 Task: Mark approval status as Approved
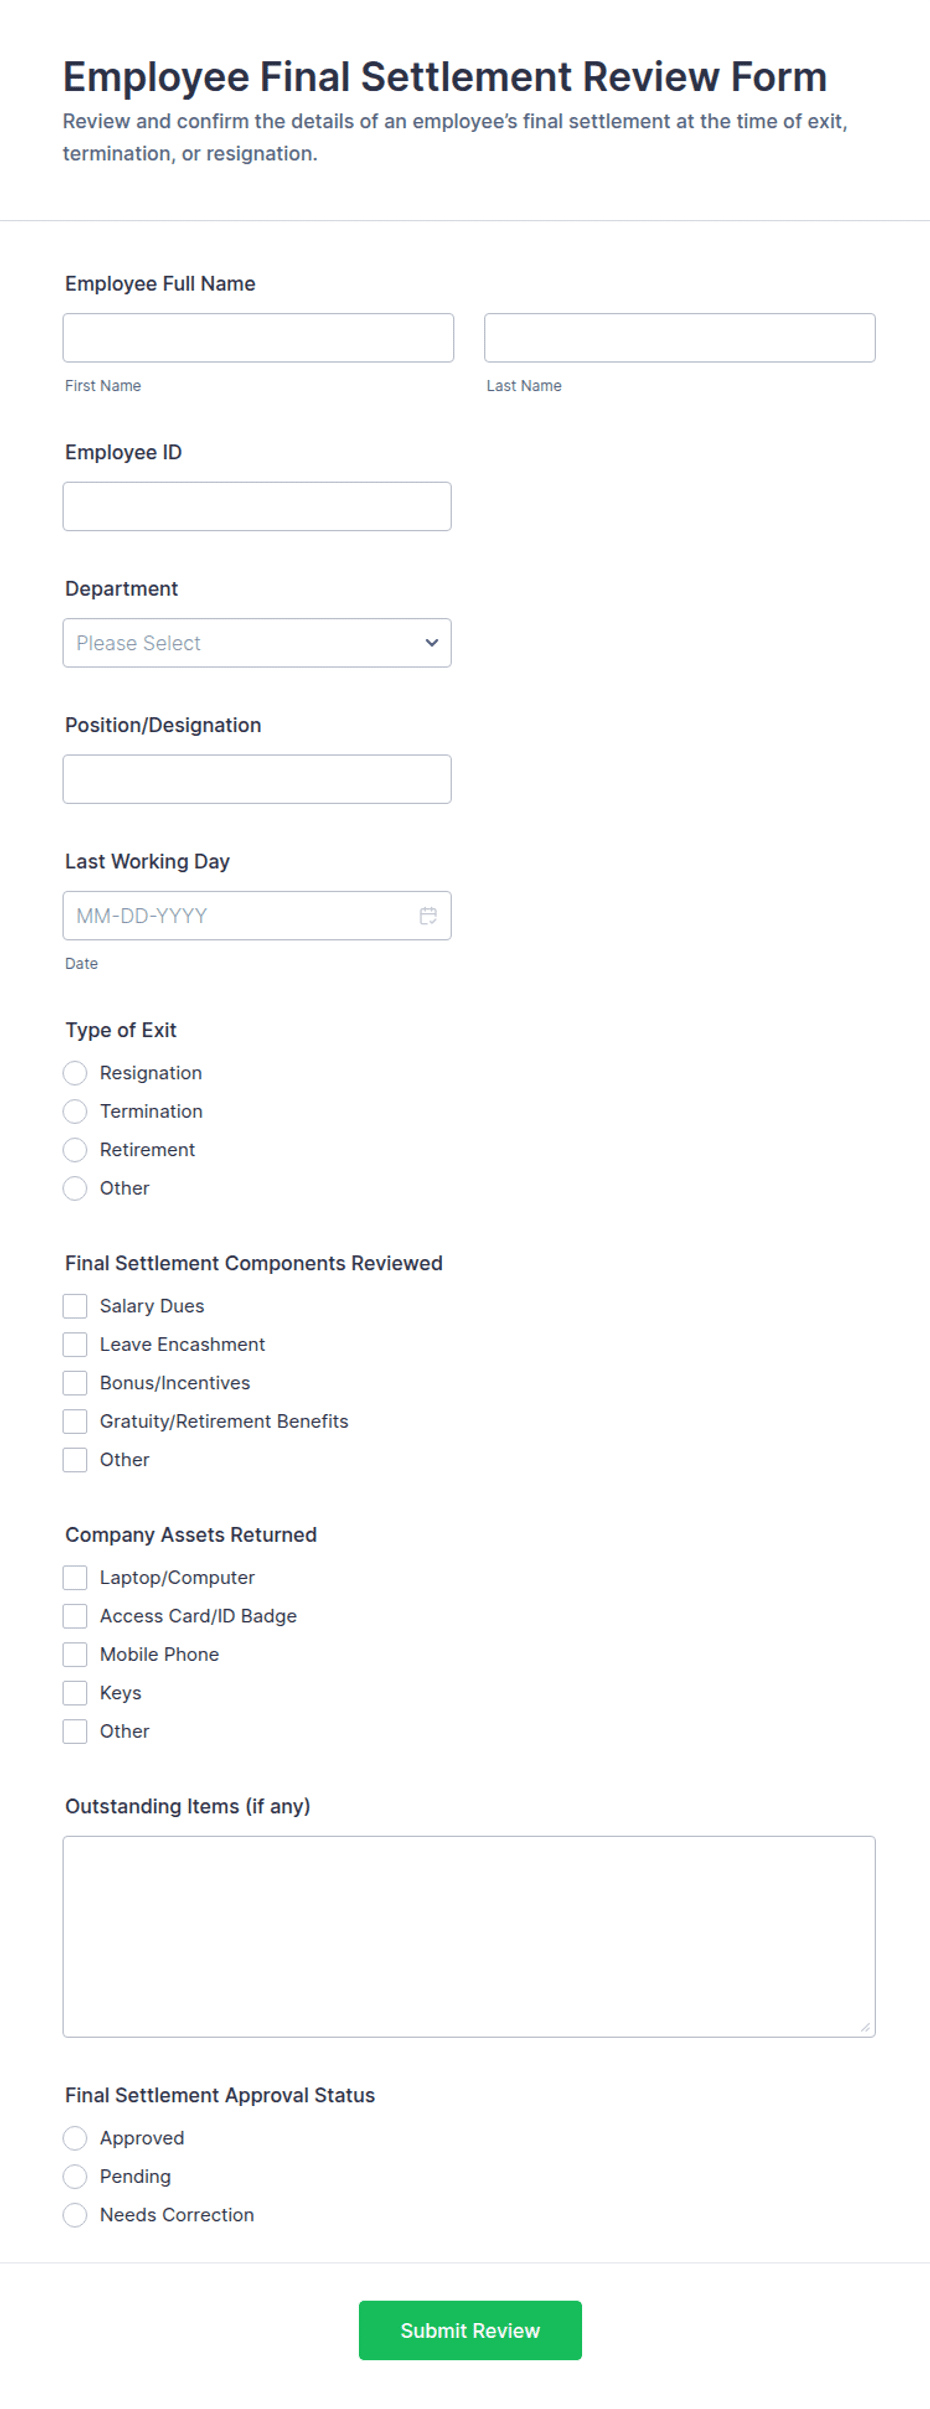[75, 2137]
